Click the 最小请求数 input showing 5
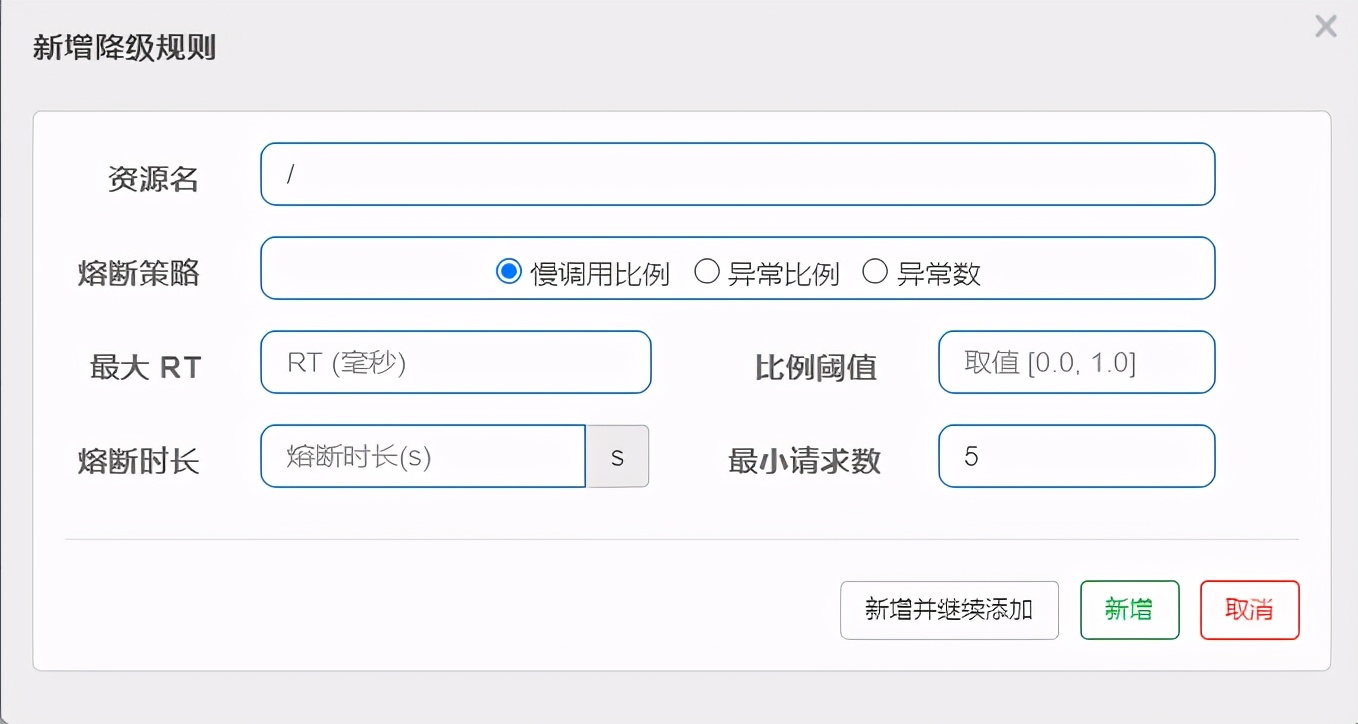Viewport: 1358px width, 724px height. click(1076, 456)
